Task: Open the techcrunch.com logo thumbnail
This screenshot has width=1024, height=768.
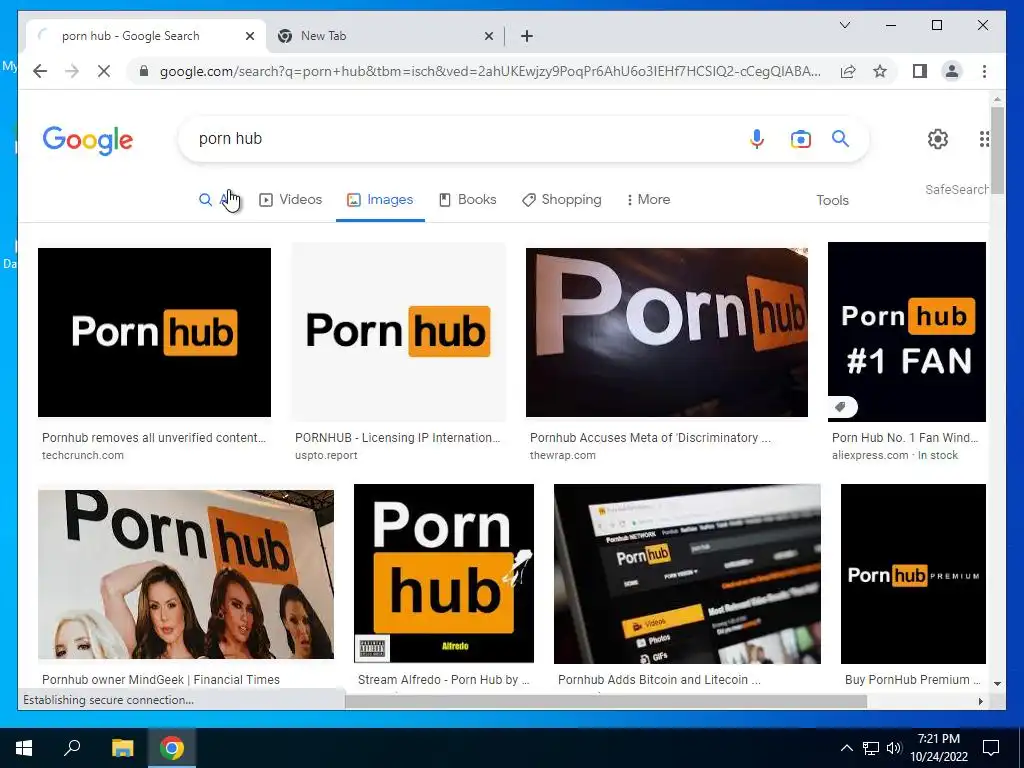Action: click(154, 332)
